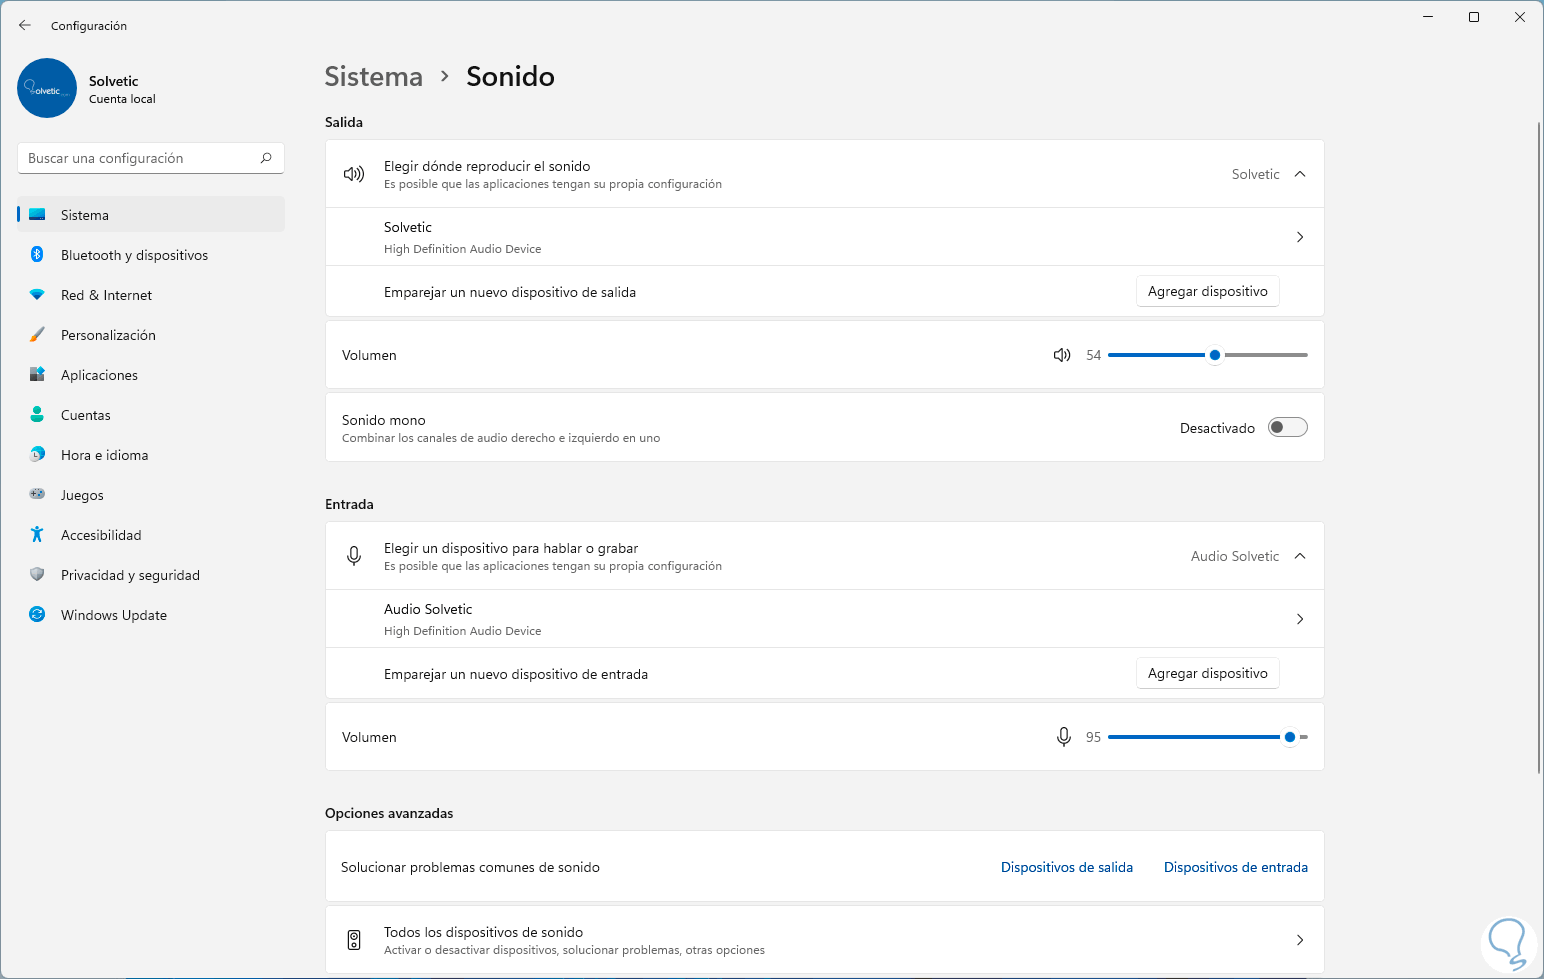Open Dispositivos de entrada troubleshooter link
Image resolution: width=1544 pixels, height=979 pixels.
pos(1235,867)
